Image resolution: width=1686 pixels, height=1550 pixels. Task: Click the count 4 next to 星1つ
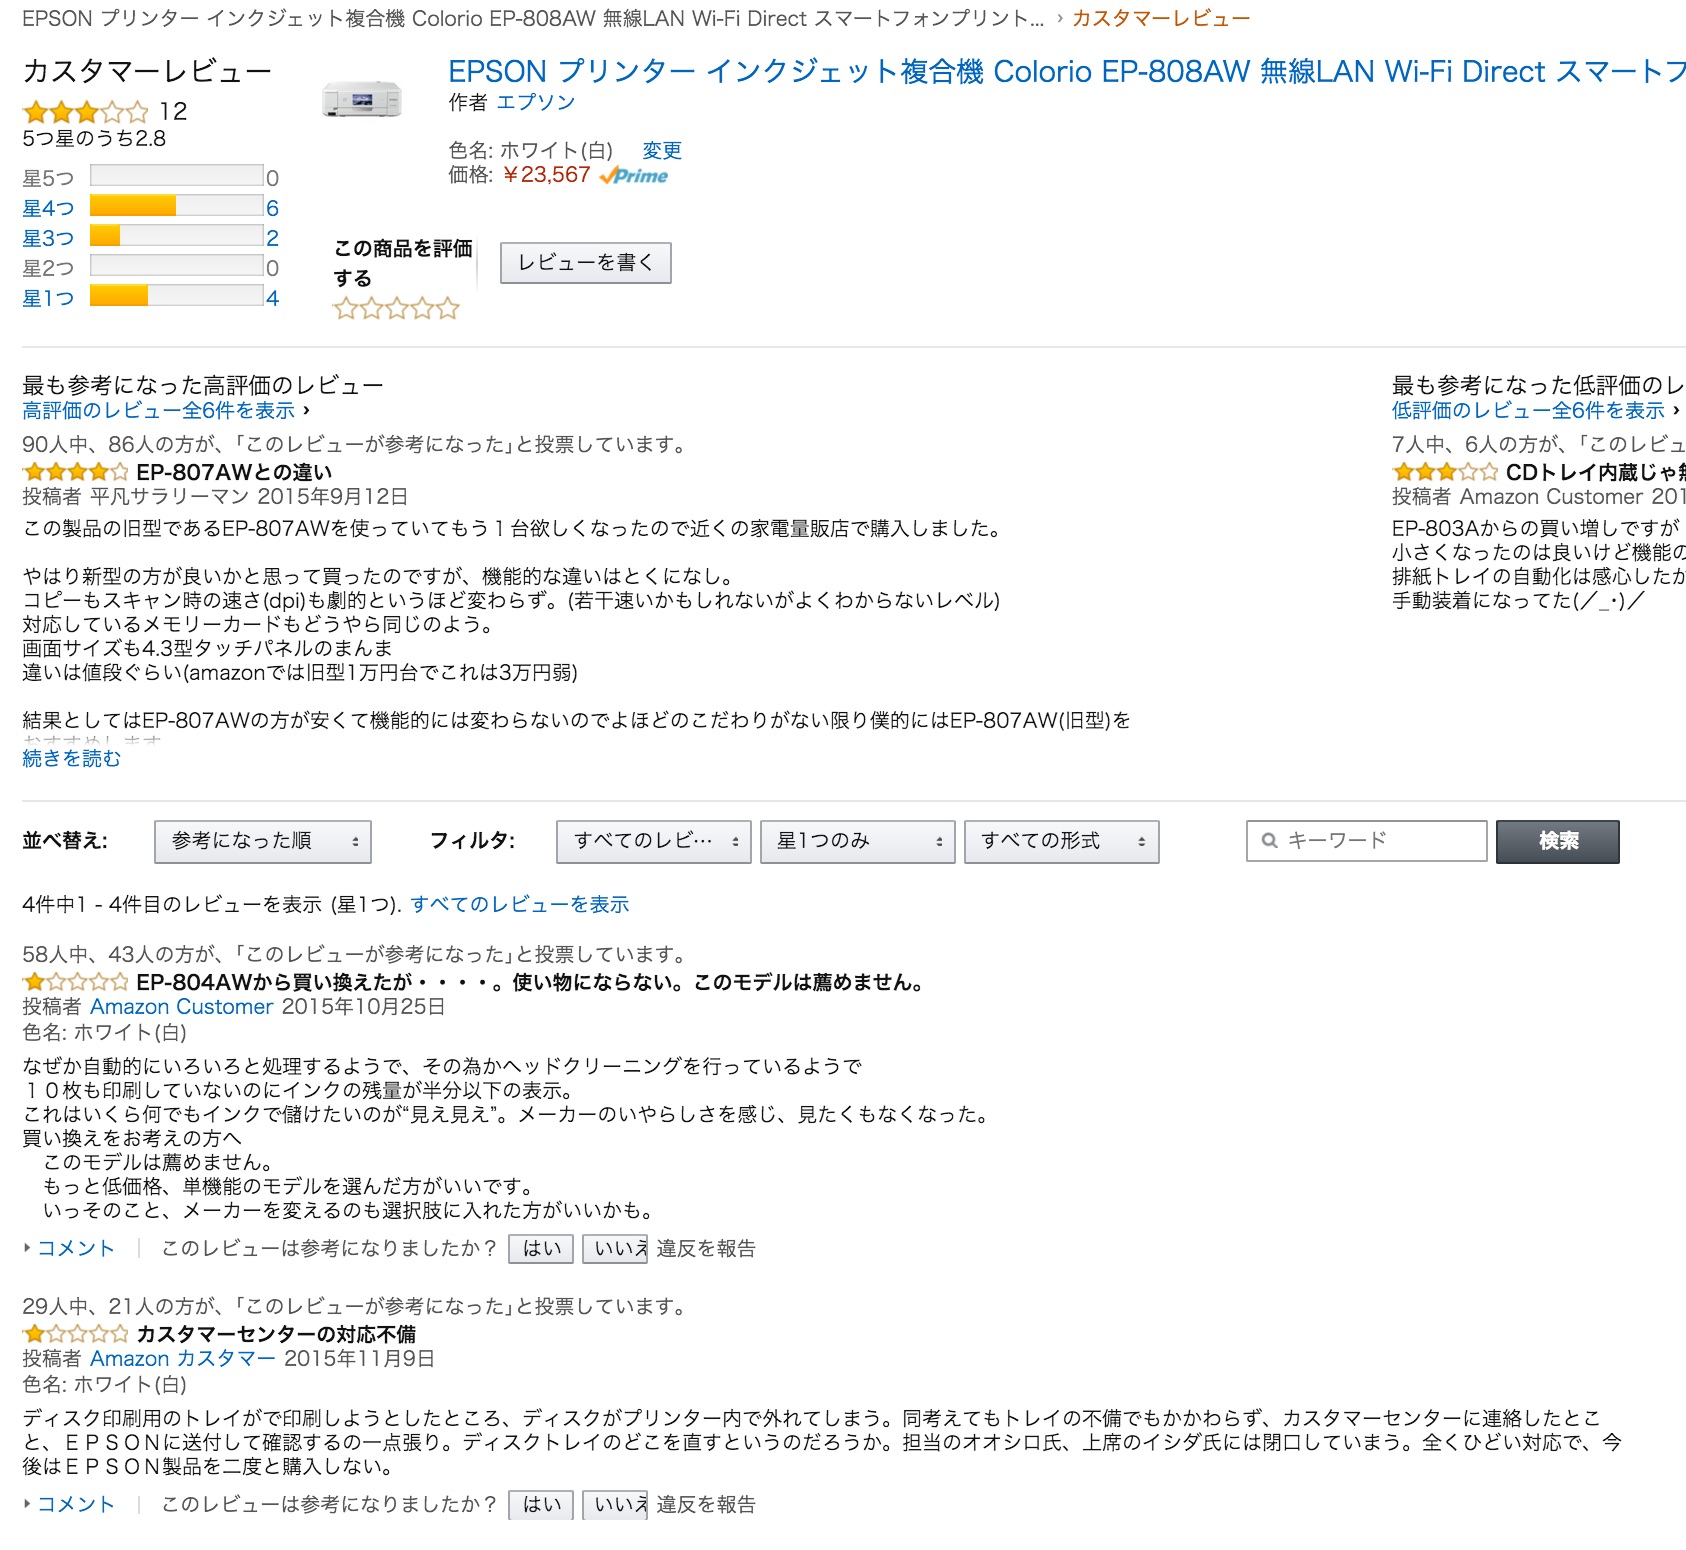click(272, 298)
